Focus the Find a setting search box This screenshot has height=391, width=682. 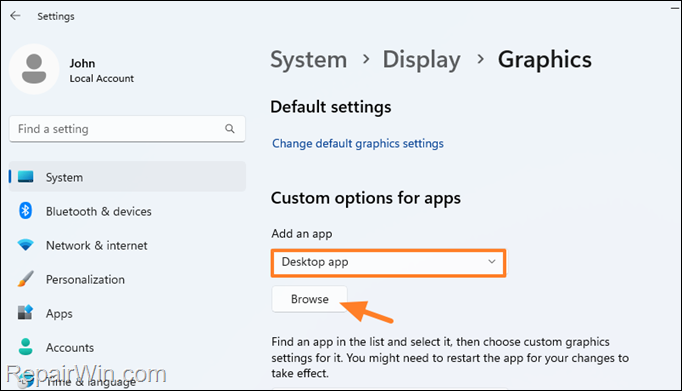[x=127, y=129]
